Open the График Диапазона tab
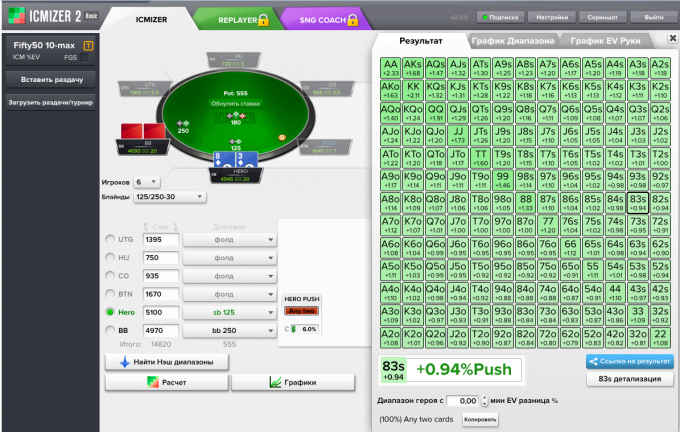The image size is (680, 432). click(x=513, y=41)
